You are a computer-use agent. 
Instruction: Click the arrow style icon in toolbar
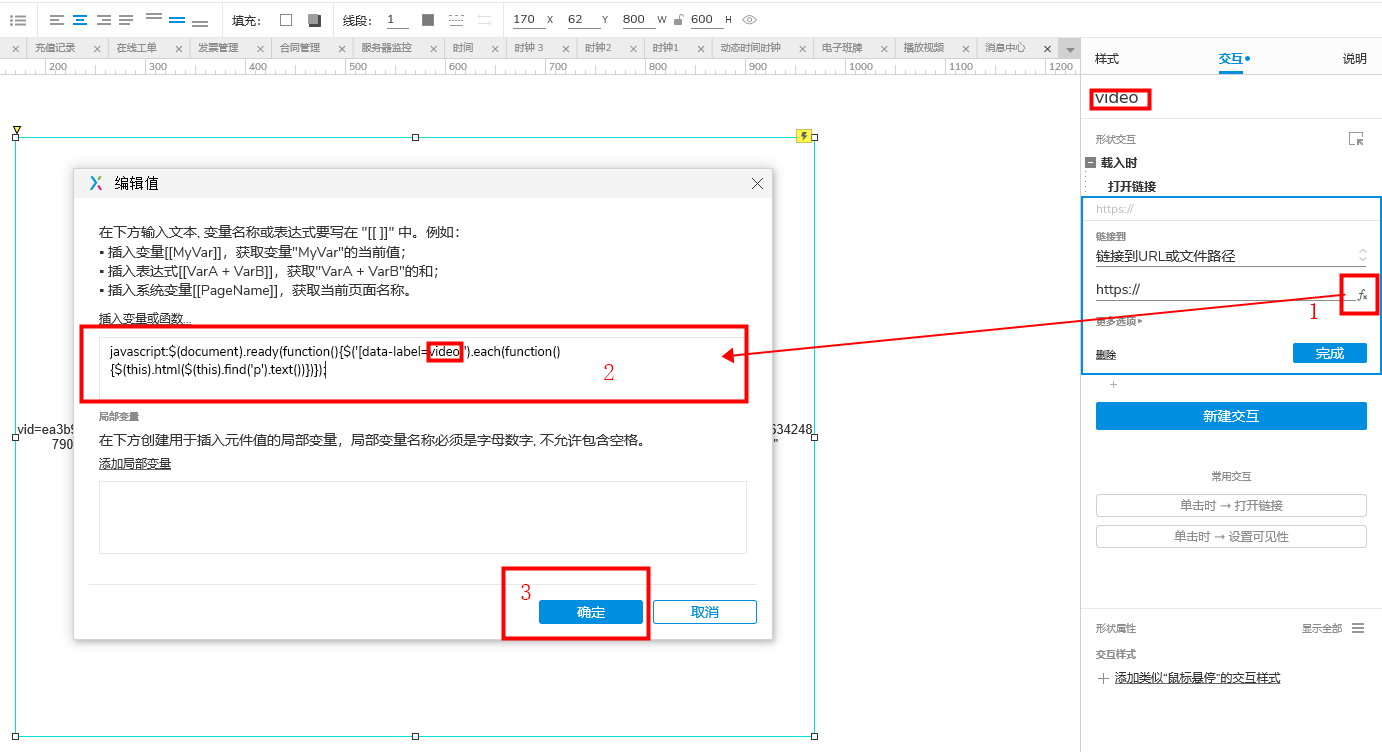coord(486,19)
